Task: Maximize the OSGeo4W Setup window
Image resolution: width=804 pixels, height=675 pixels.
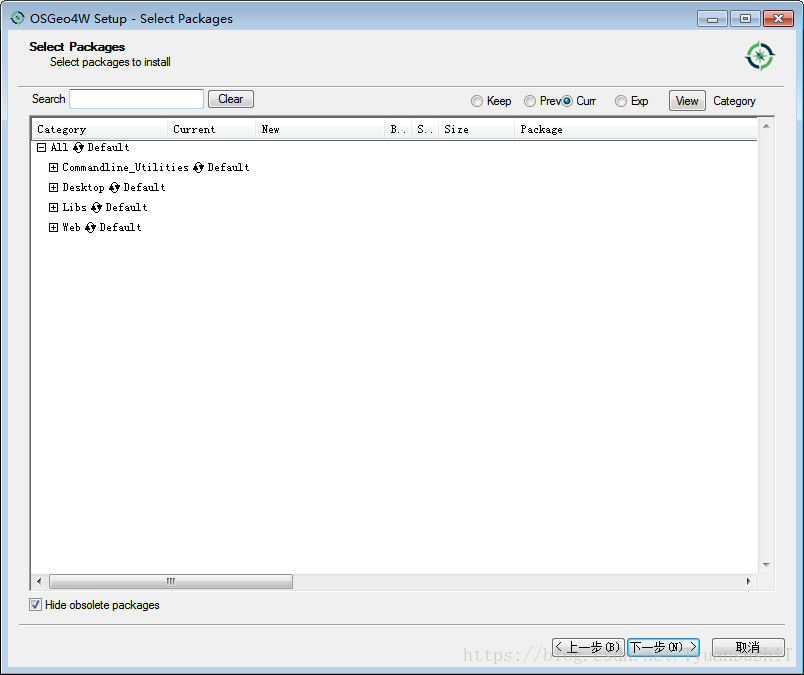Action: (745, 19)
